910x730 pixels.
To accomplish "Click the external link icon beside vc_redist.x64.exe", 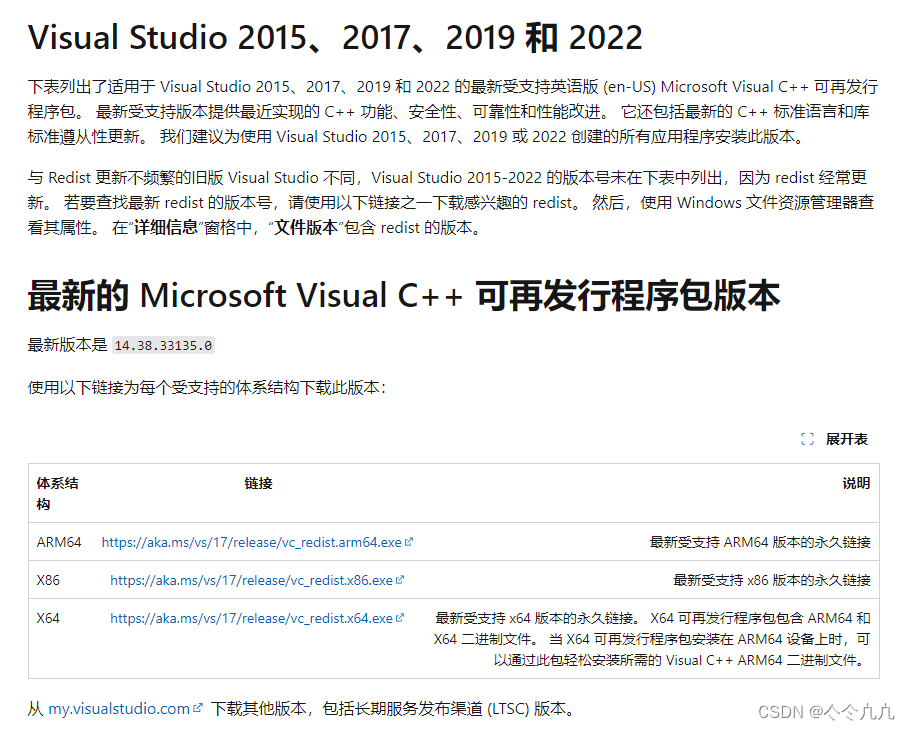I will point(400,618).
